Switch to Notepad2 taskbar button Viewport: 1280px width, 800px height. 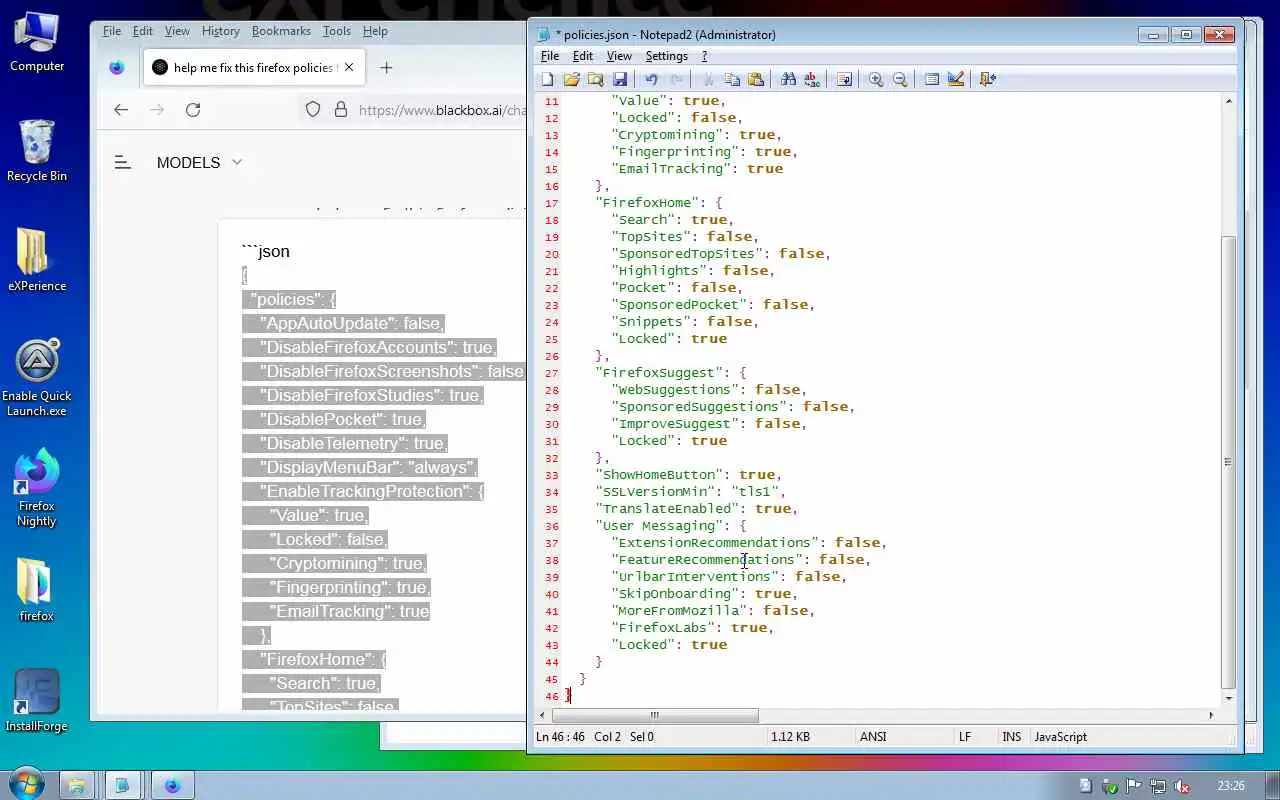[122, 785]
